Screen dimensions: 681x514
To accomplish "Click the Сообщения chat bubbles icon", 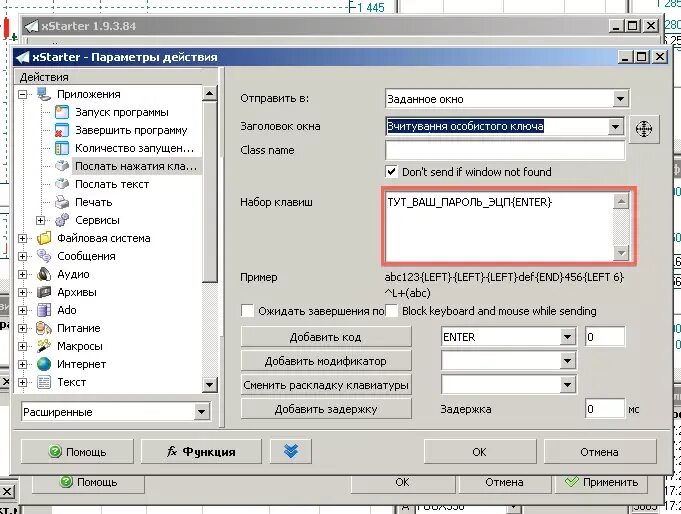I will pyautogui.click(x=44, y=256).
